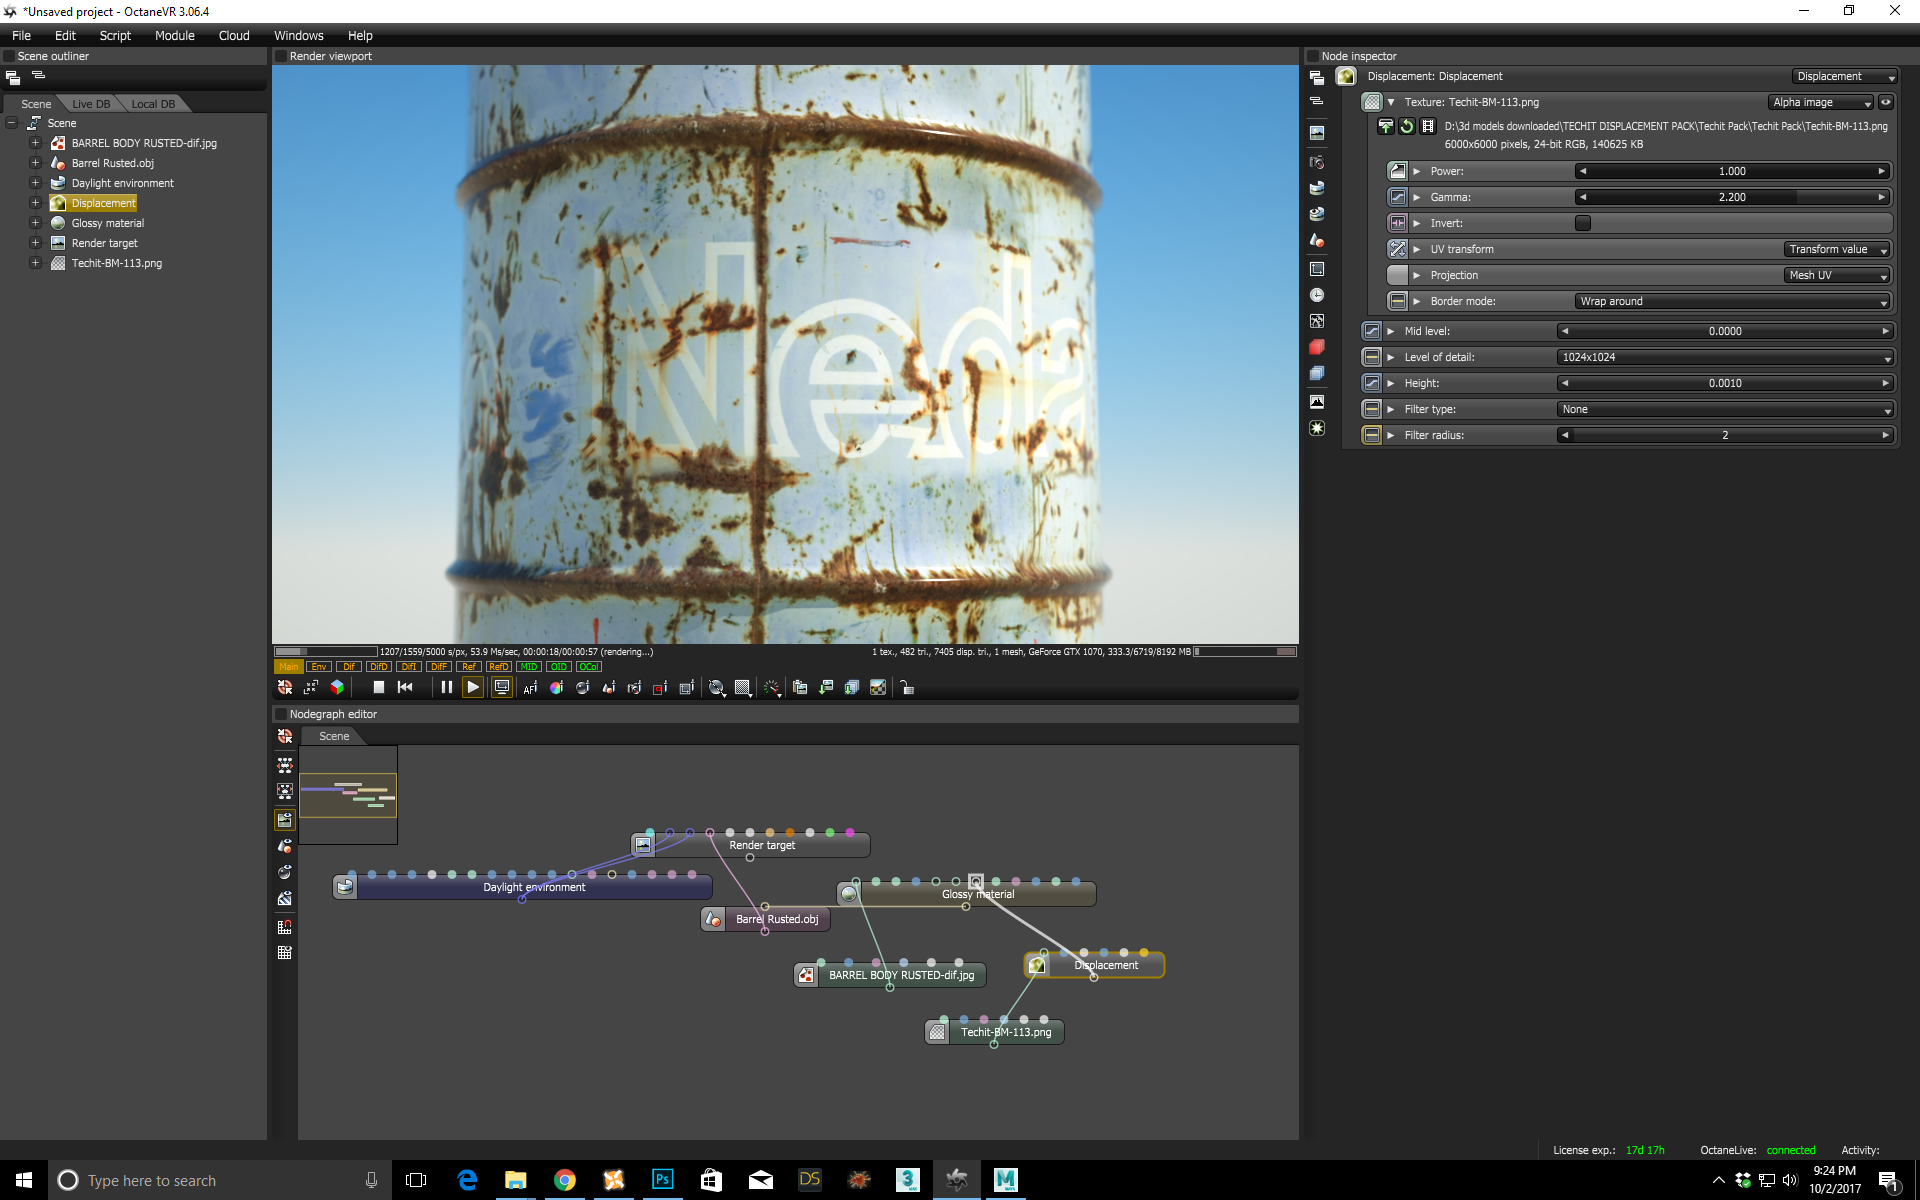Click the reload texture icon
The image size is (1920, 1200).
[1406, 126]
